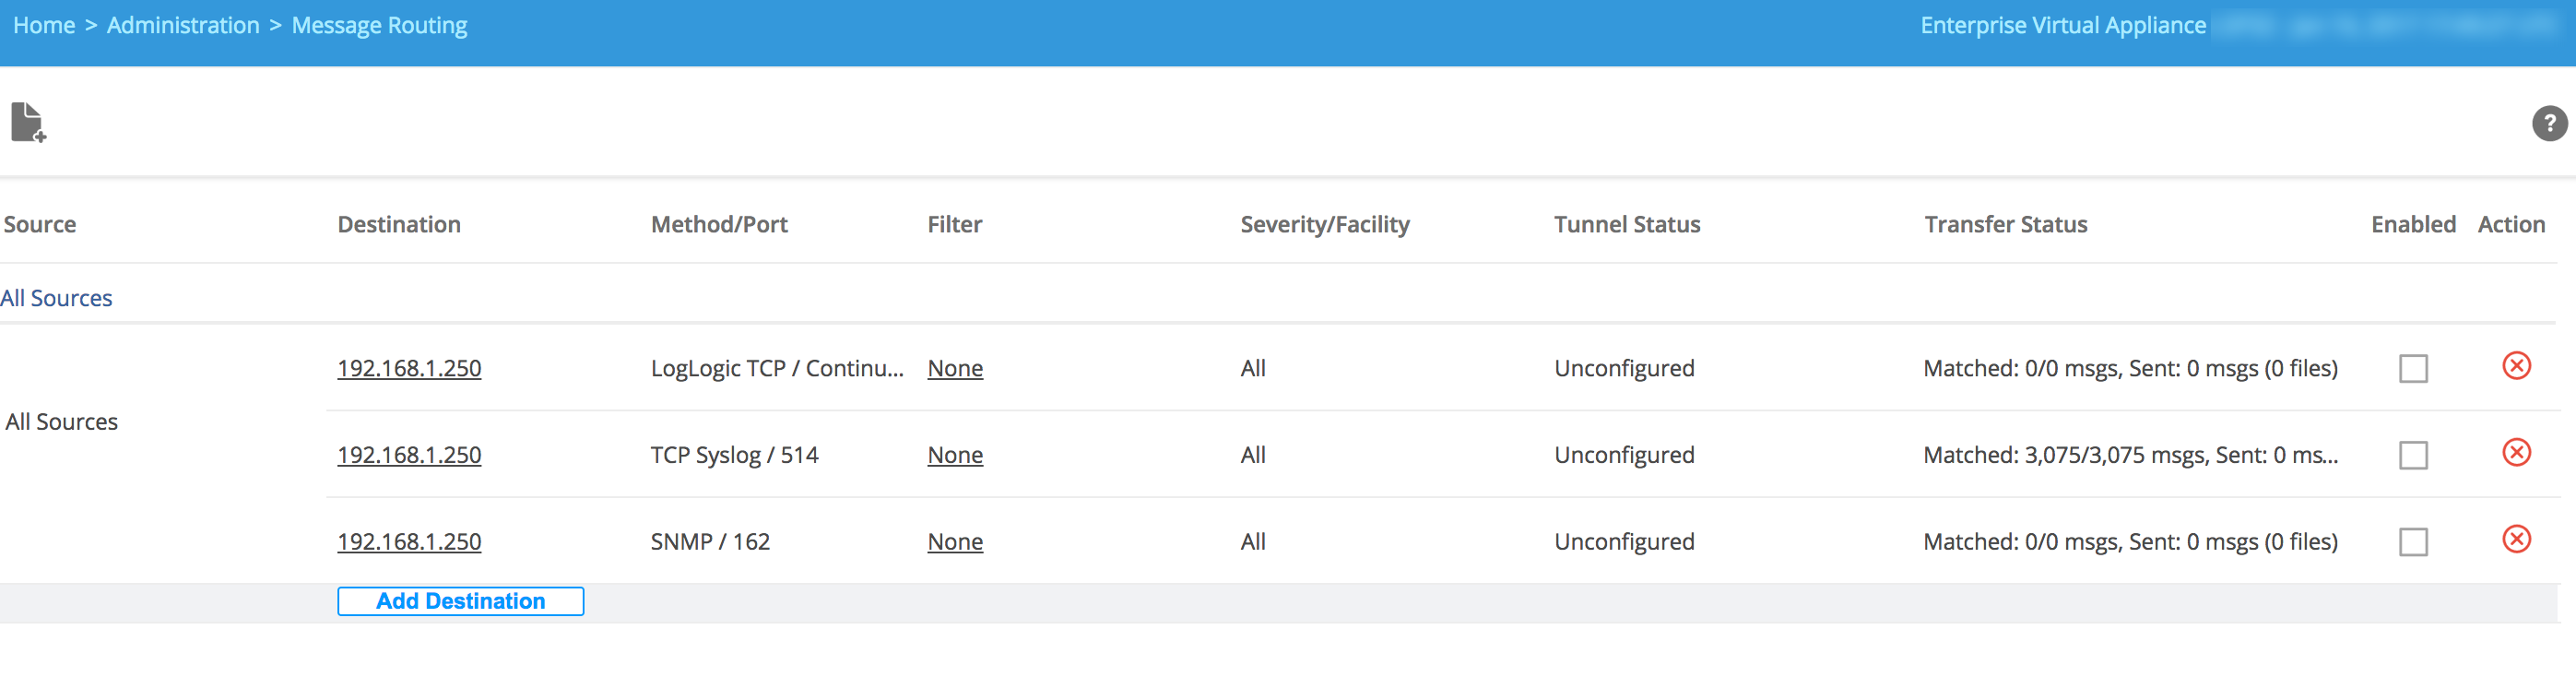
Task: Click the None filter for SNMP row
Action: point(955,542)
